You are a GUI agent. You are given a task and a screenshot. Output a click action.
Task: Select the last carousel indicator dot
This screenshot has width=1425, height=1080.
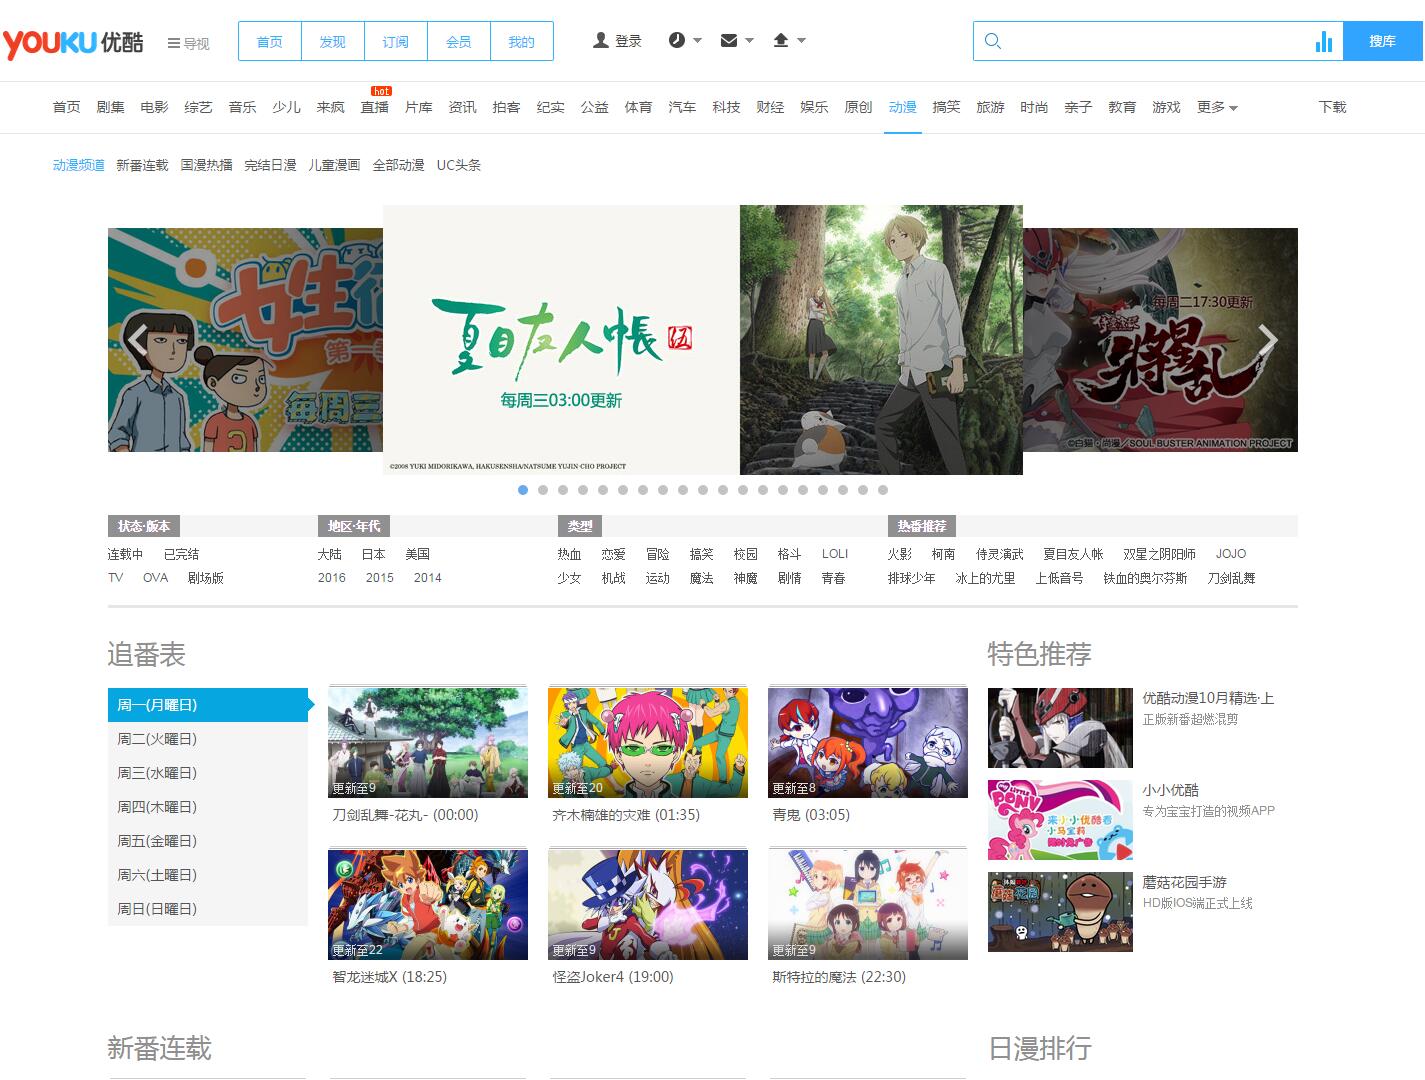883,490
